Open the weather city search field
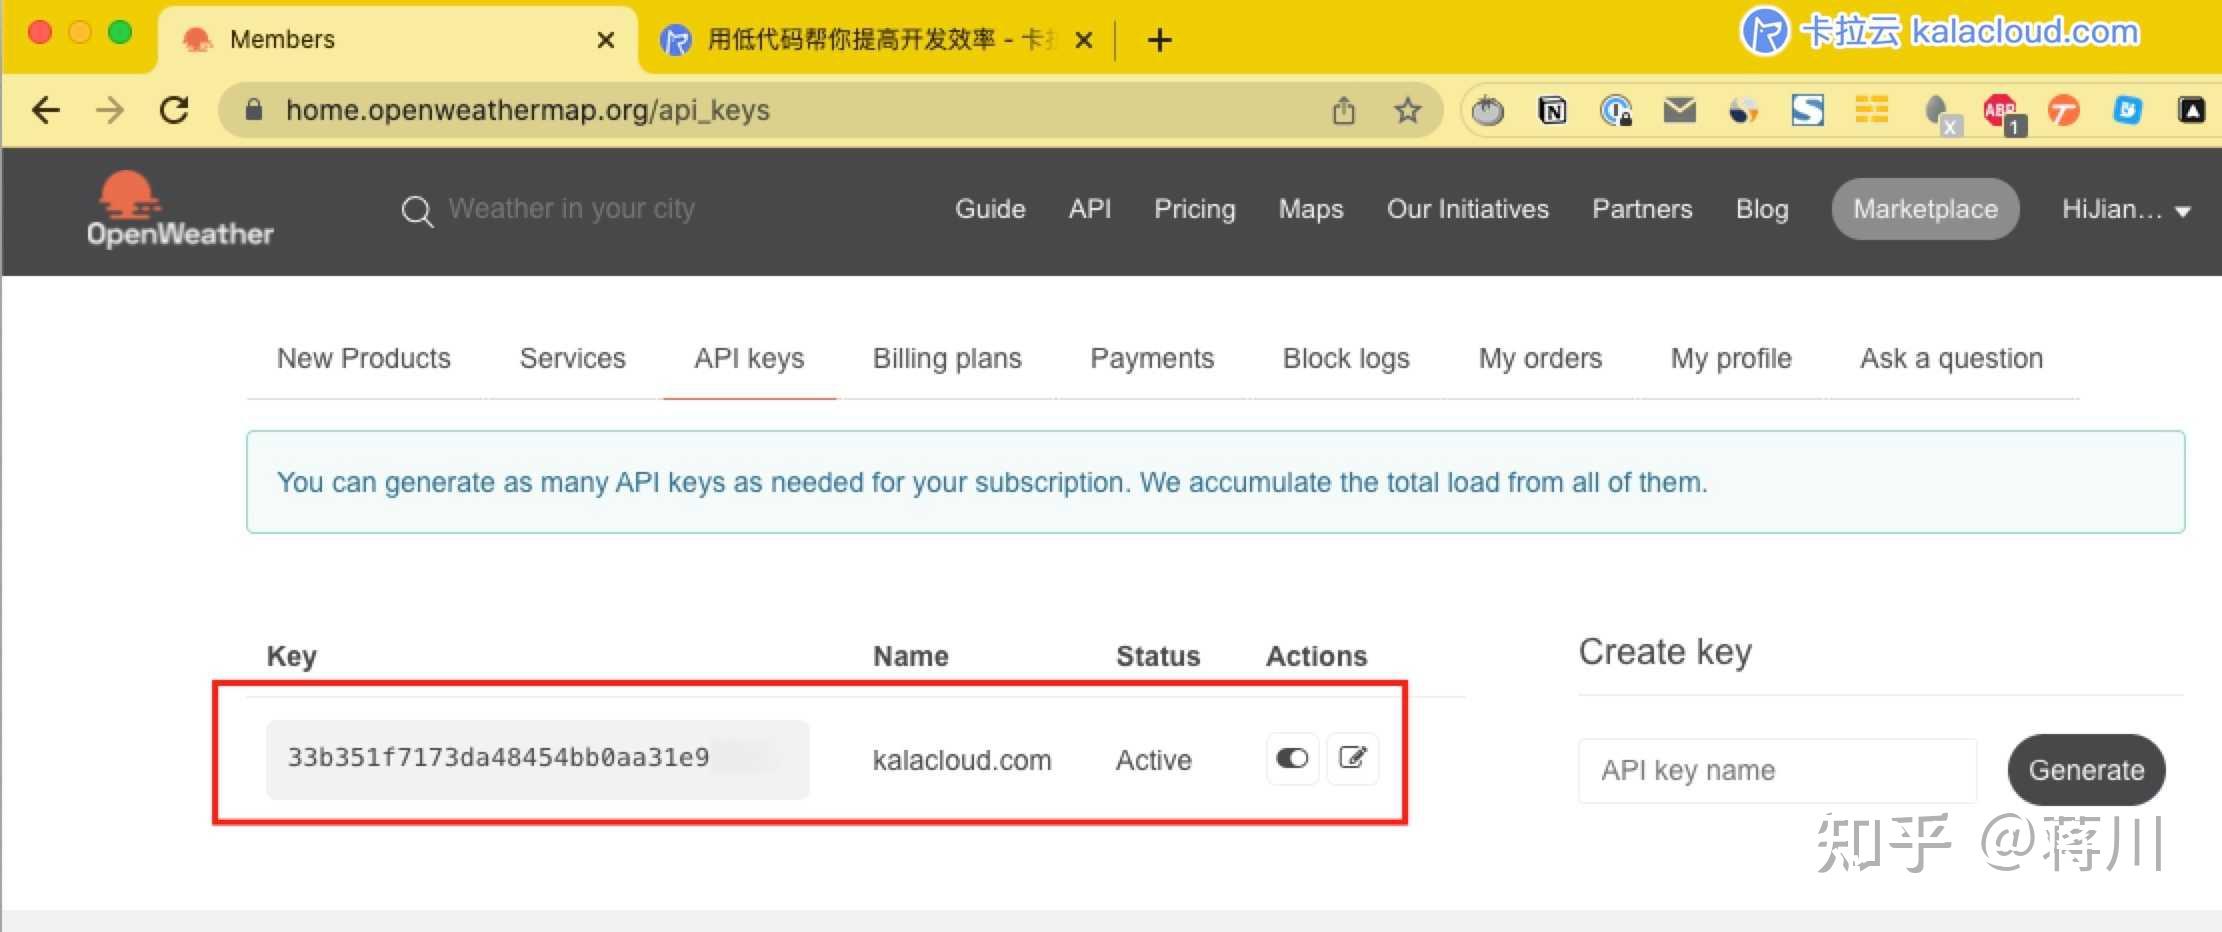This screenshot has height=932, width=2222. 570,209
